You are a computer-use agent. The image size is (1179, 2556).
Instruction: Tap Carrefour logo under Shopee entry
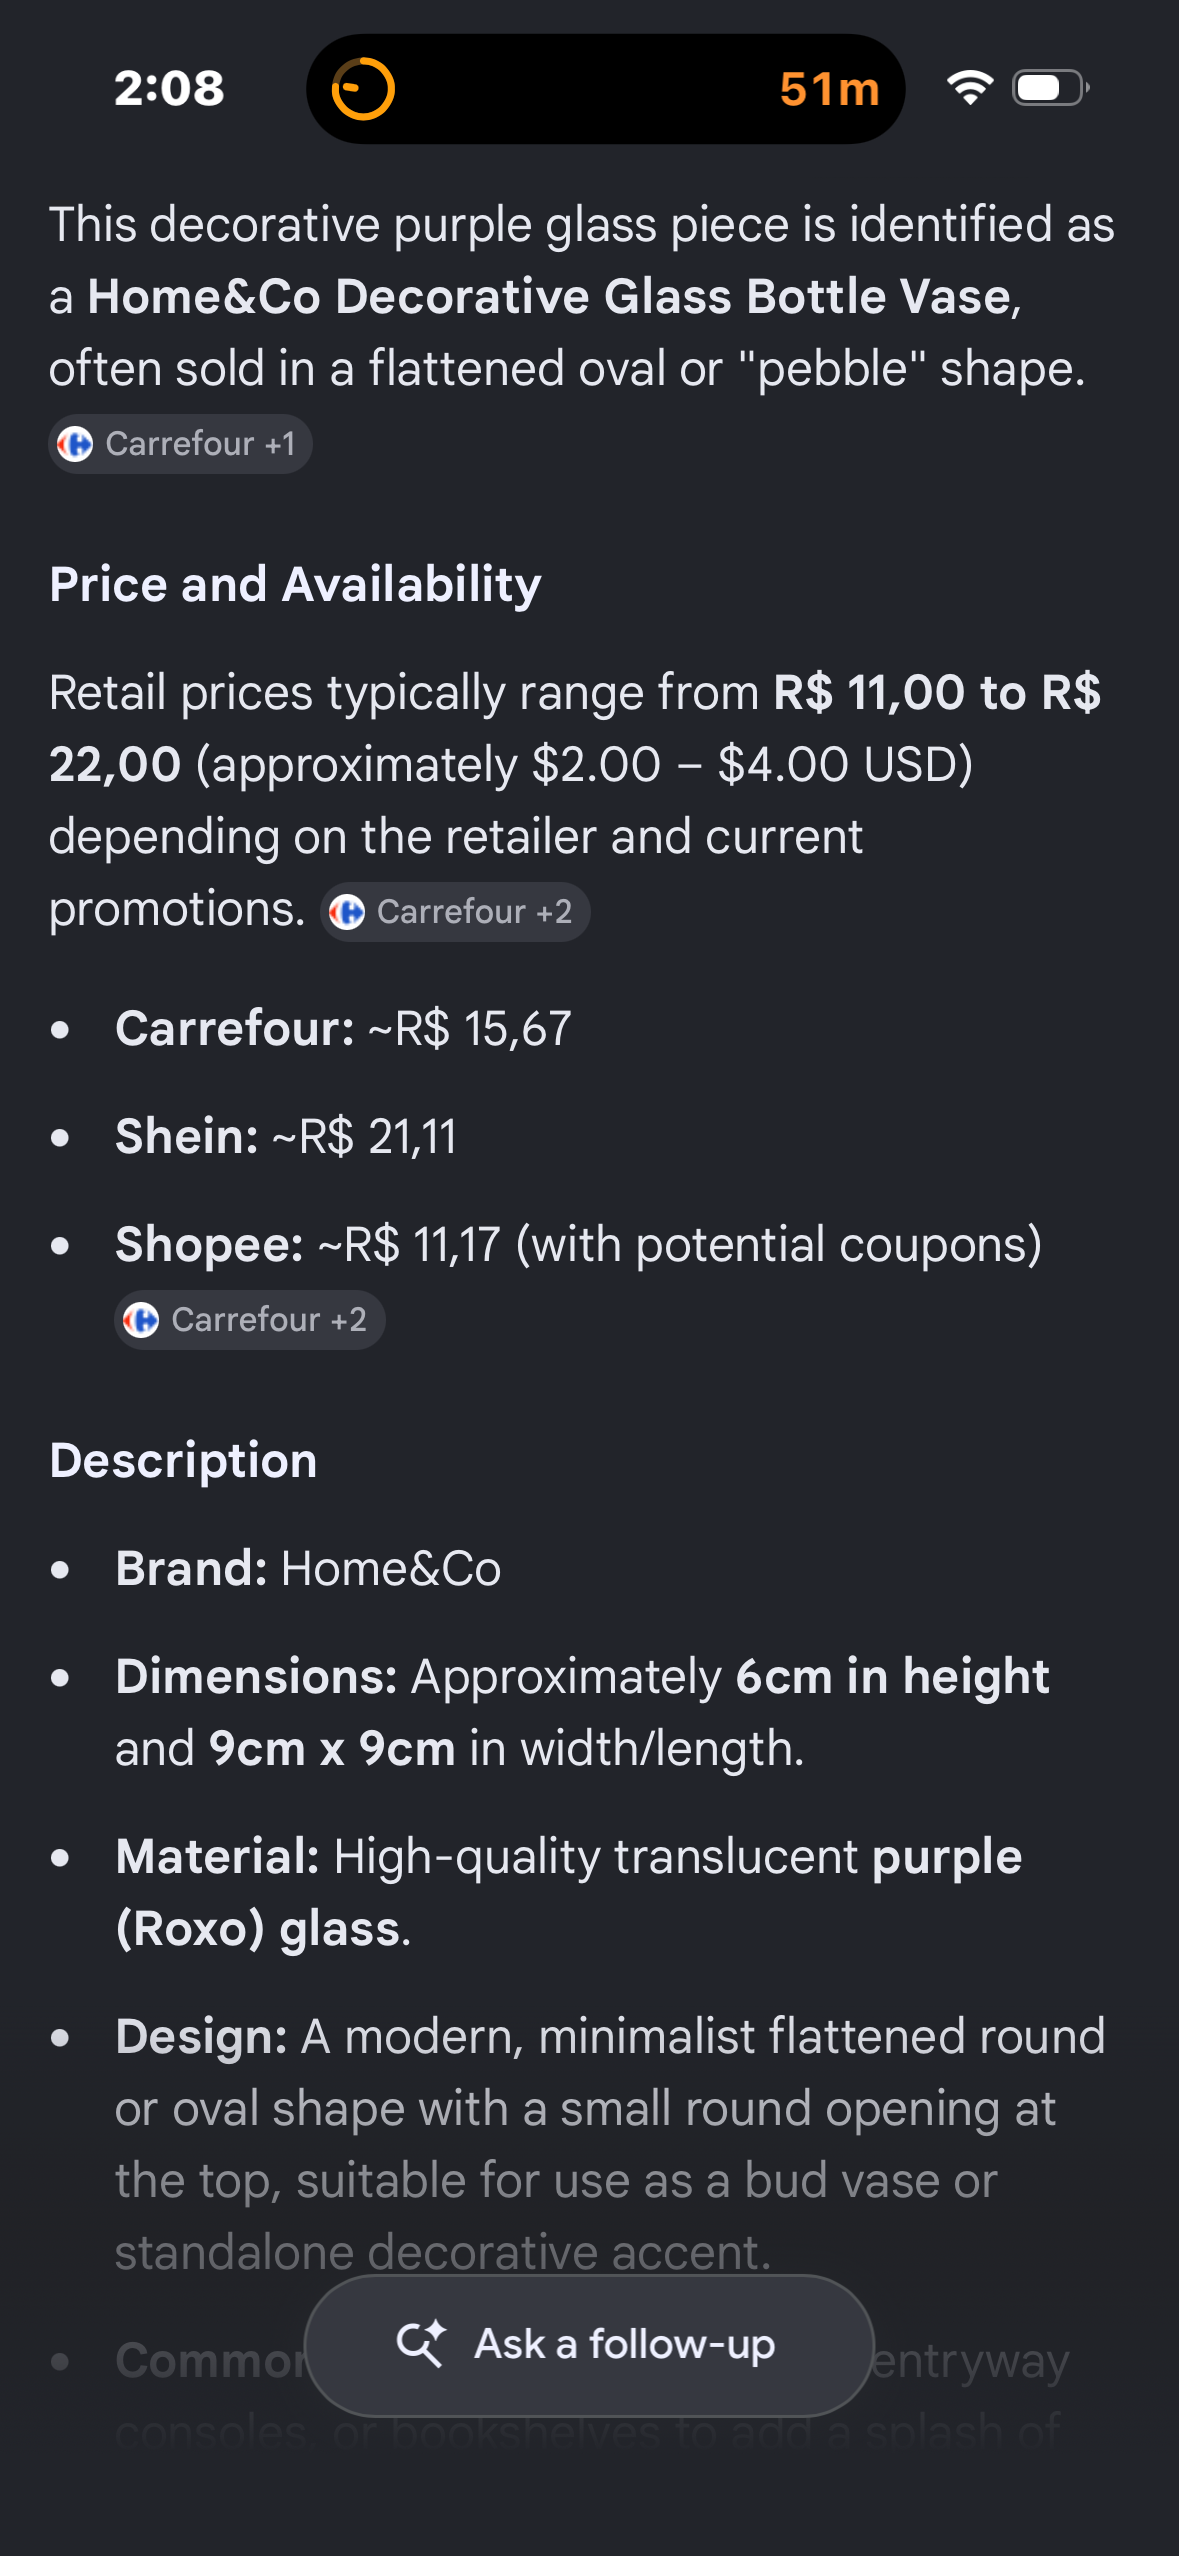(141, 1320)
